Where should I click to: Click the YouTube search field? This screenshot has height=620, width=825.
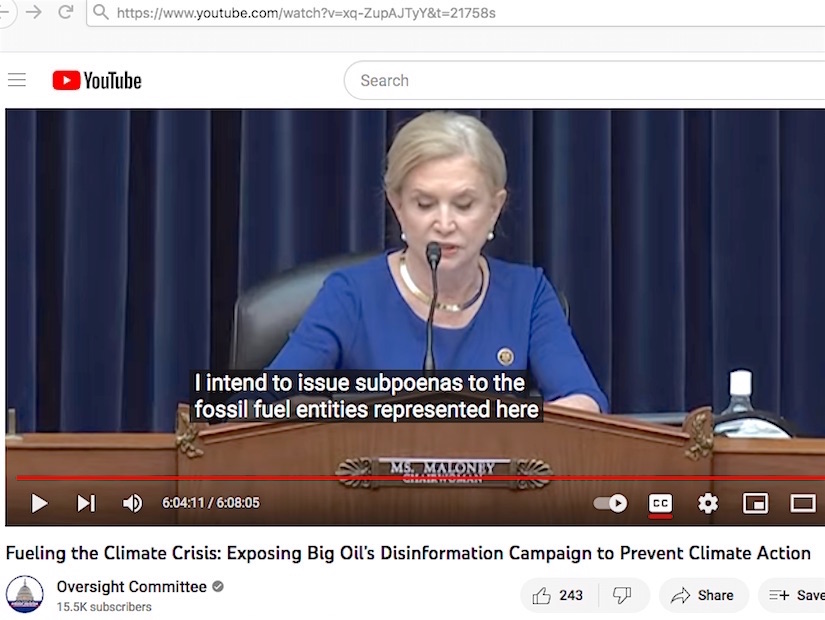584,81
